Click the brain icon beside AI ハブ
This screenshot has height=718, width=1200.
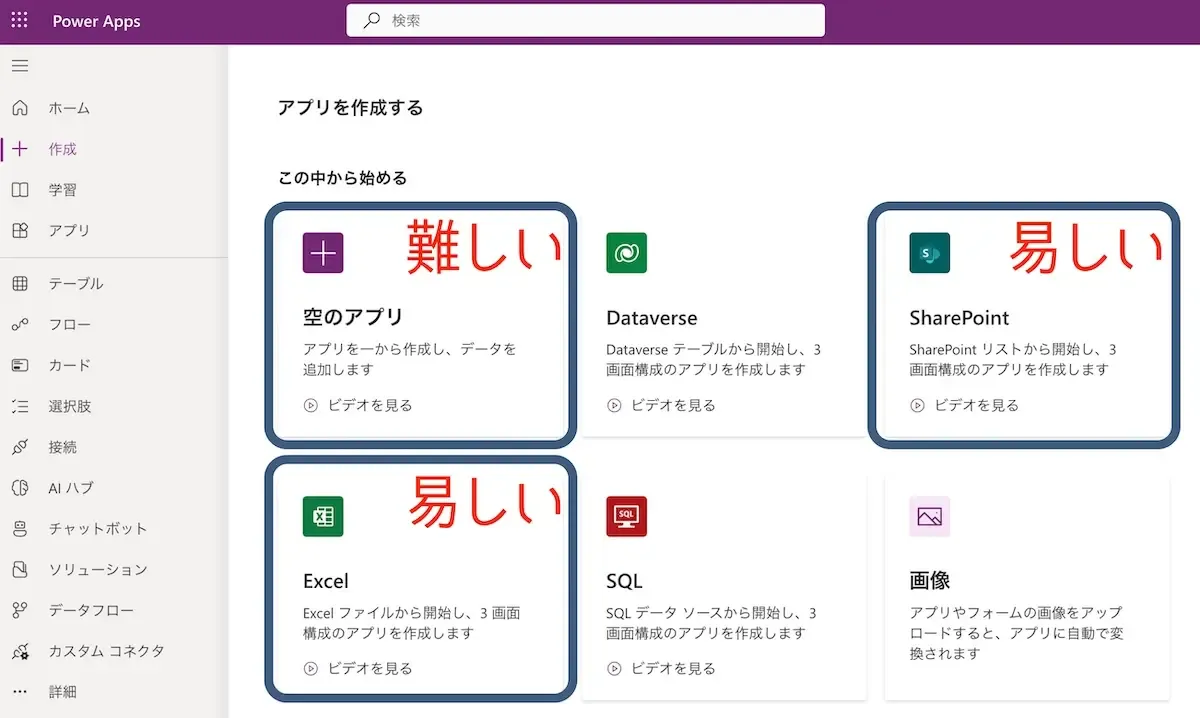(x=20, y=488)
